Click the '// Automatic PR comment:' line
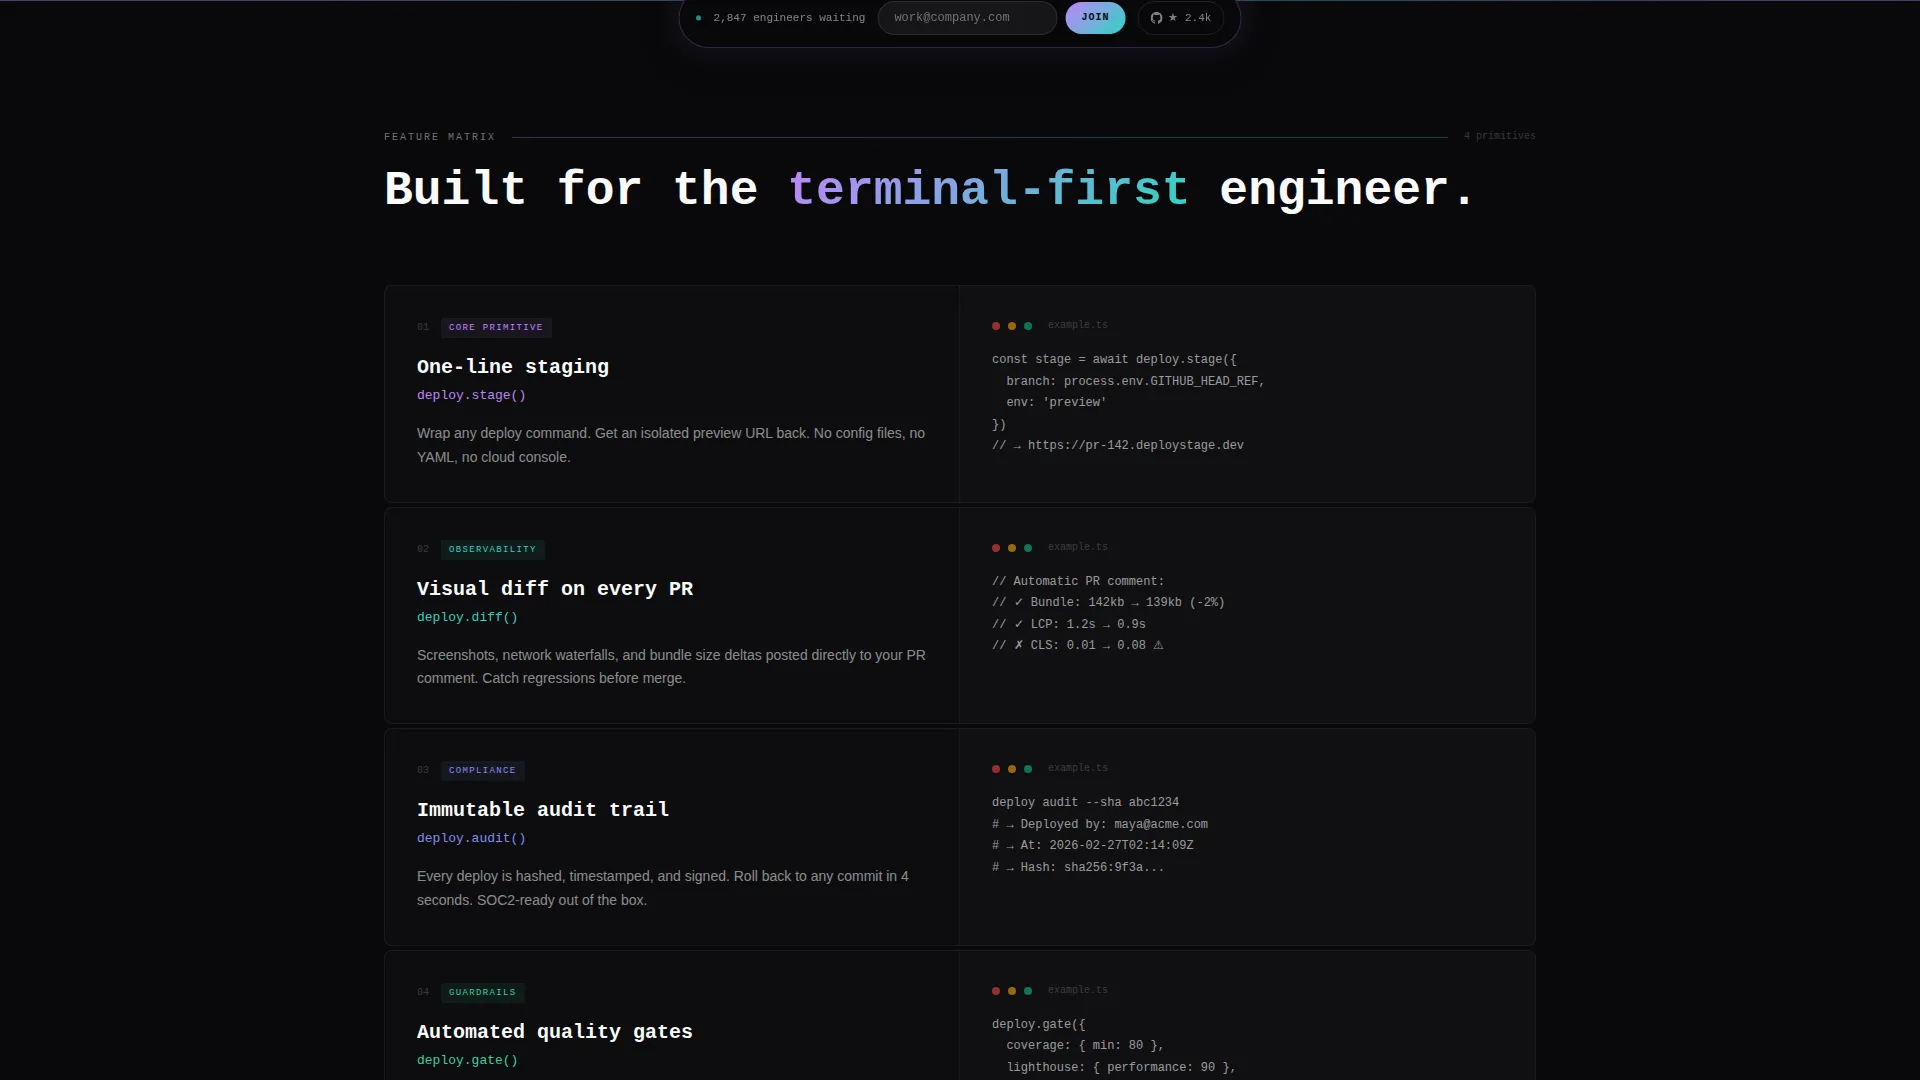 pos(1078,582)
